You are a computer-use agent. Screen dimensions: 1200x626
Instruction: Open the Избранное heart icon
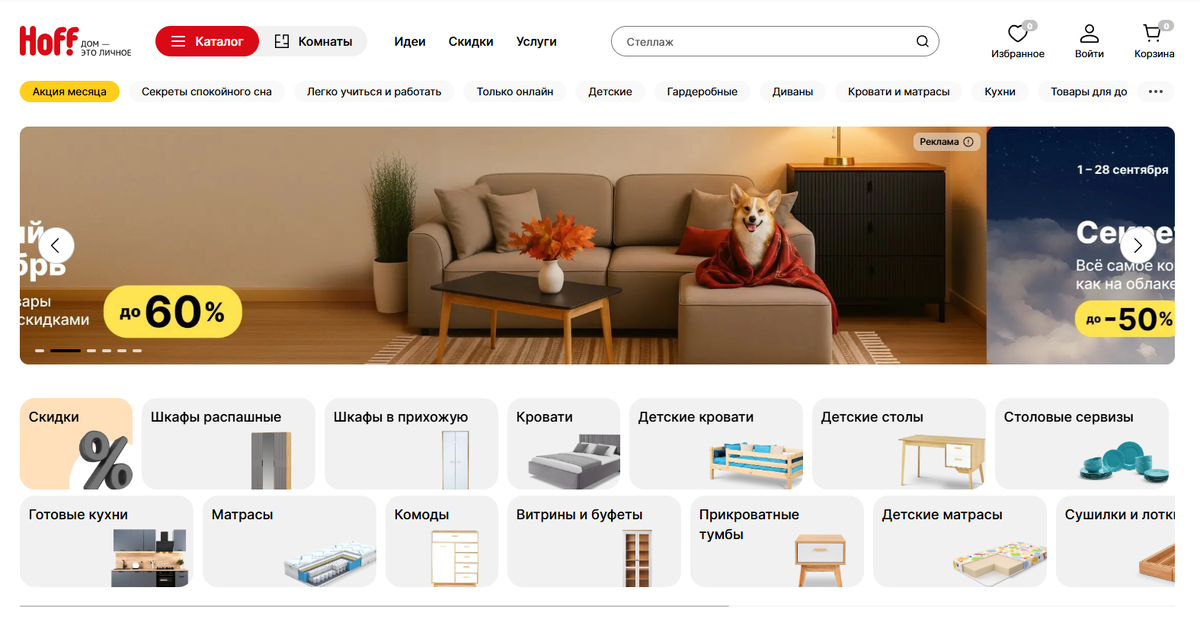(1017, 35)
